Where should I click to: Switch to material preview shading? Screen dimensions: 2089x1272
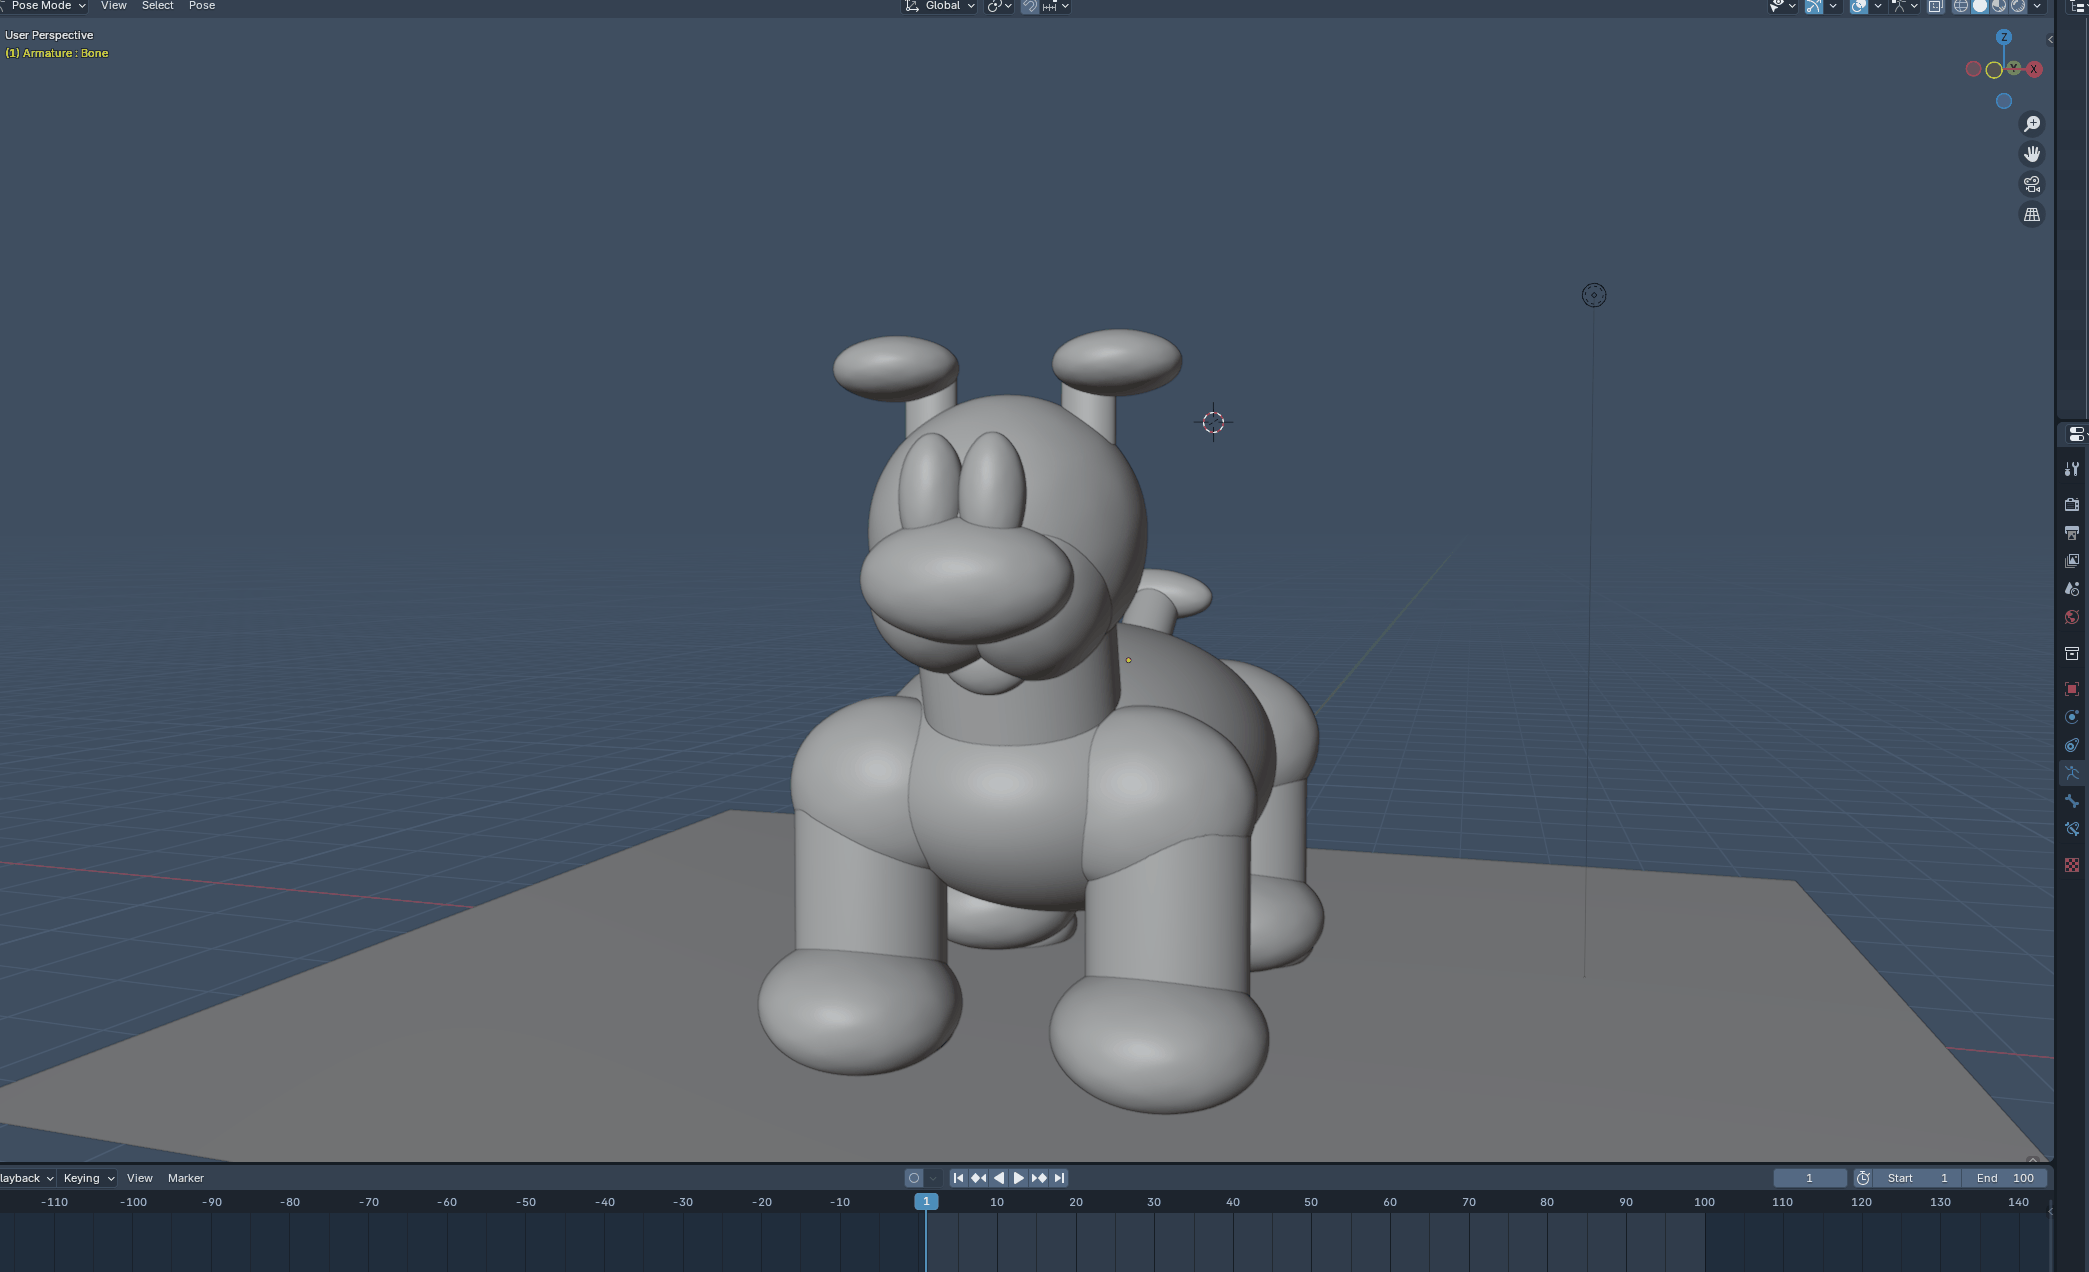coord(1999,6)
